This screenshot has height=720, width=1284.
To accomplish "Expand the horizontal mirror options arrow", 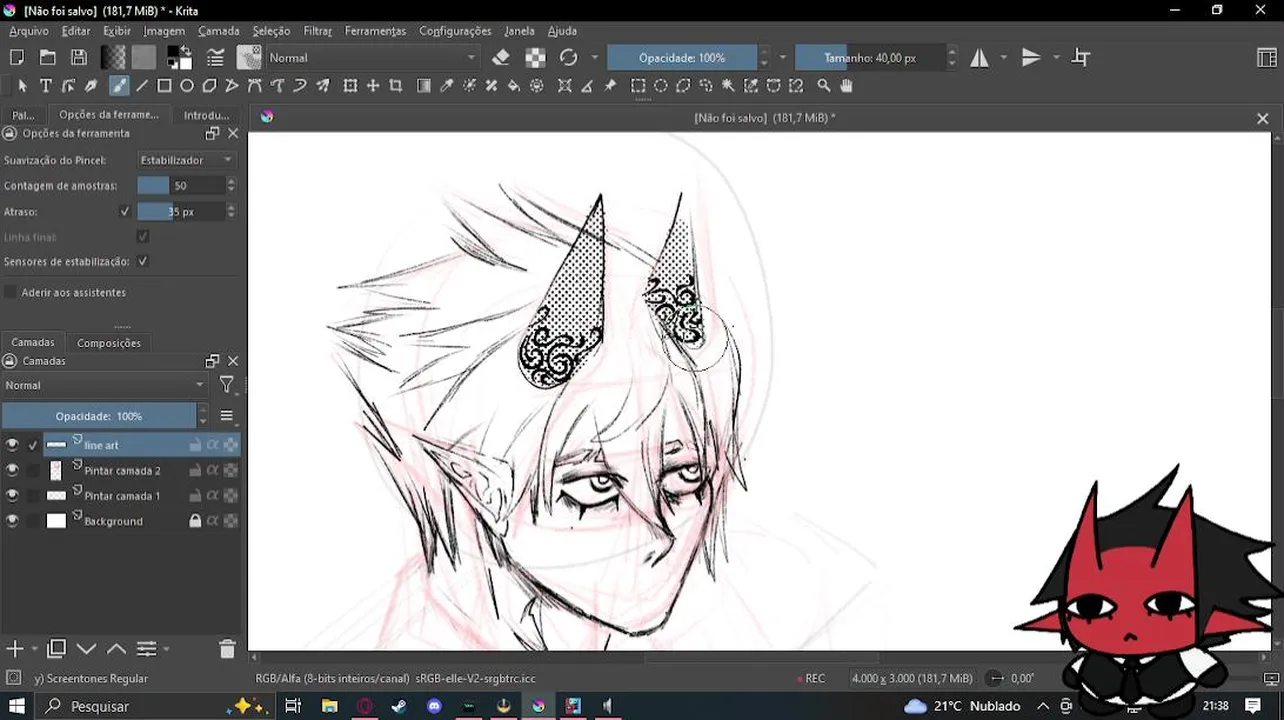I will [x=1003, y=58].
